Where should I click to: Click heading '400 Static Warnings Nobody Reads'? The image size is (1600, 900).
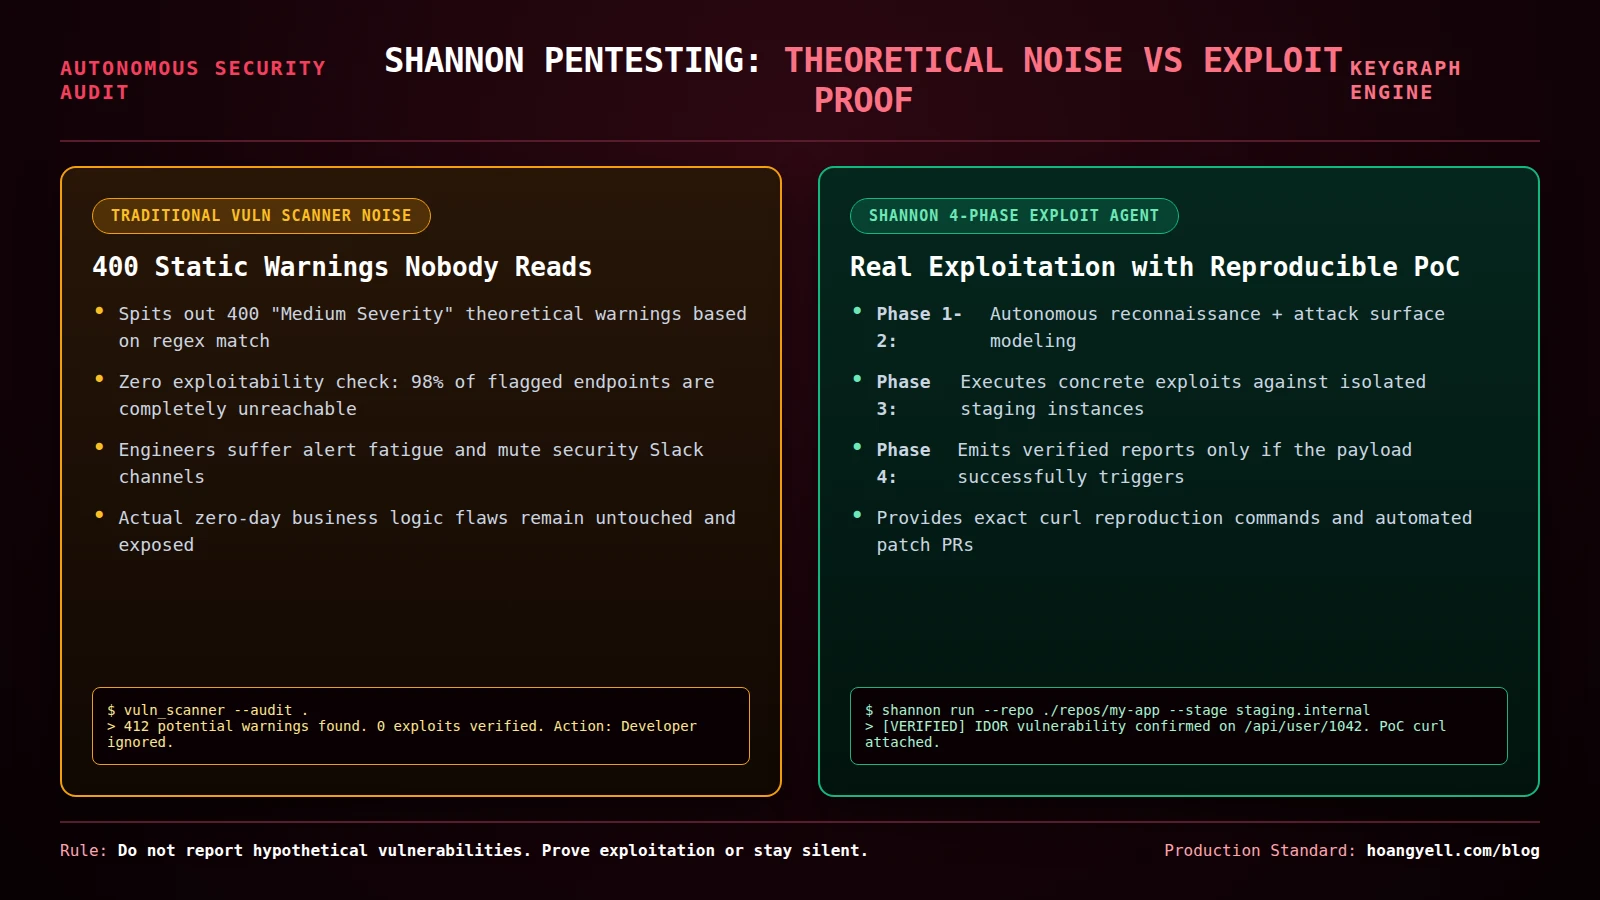pos(342,267)
